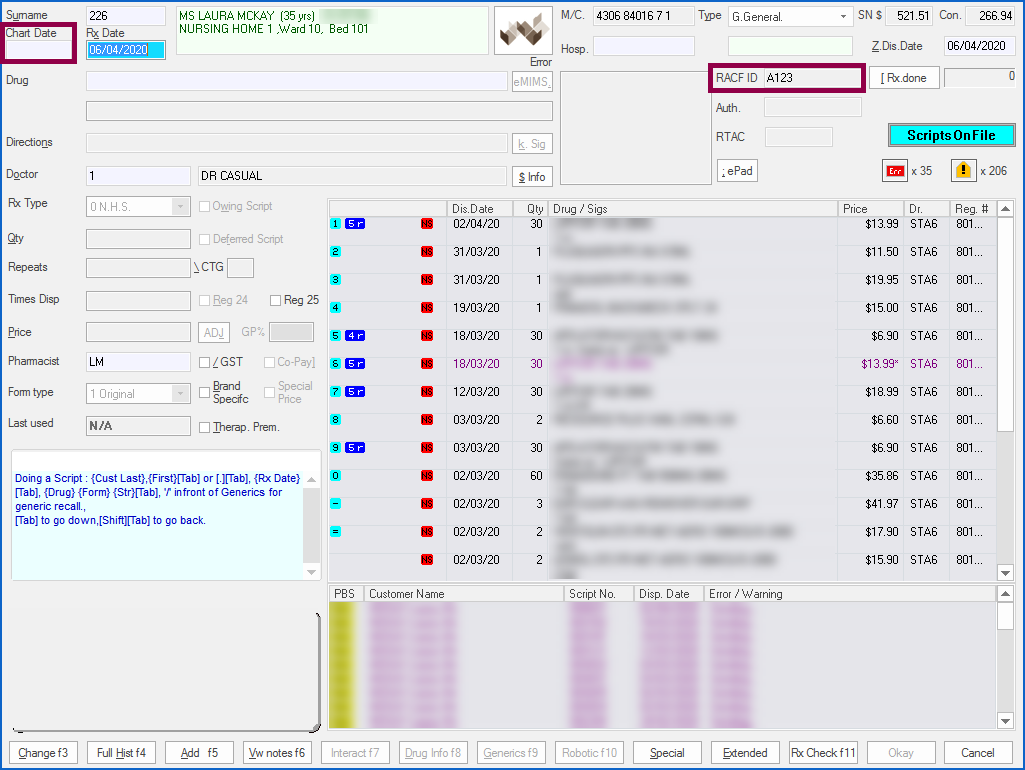1025x770 pixels.
Task: Enable the Reg 25 checkbox
Action: click(276, 300)
